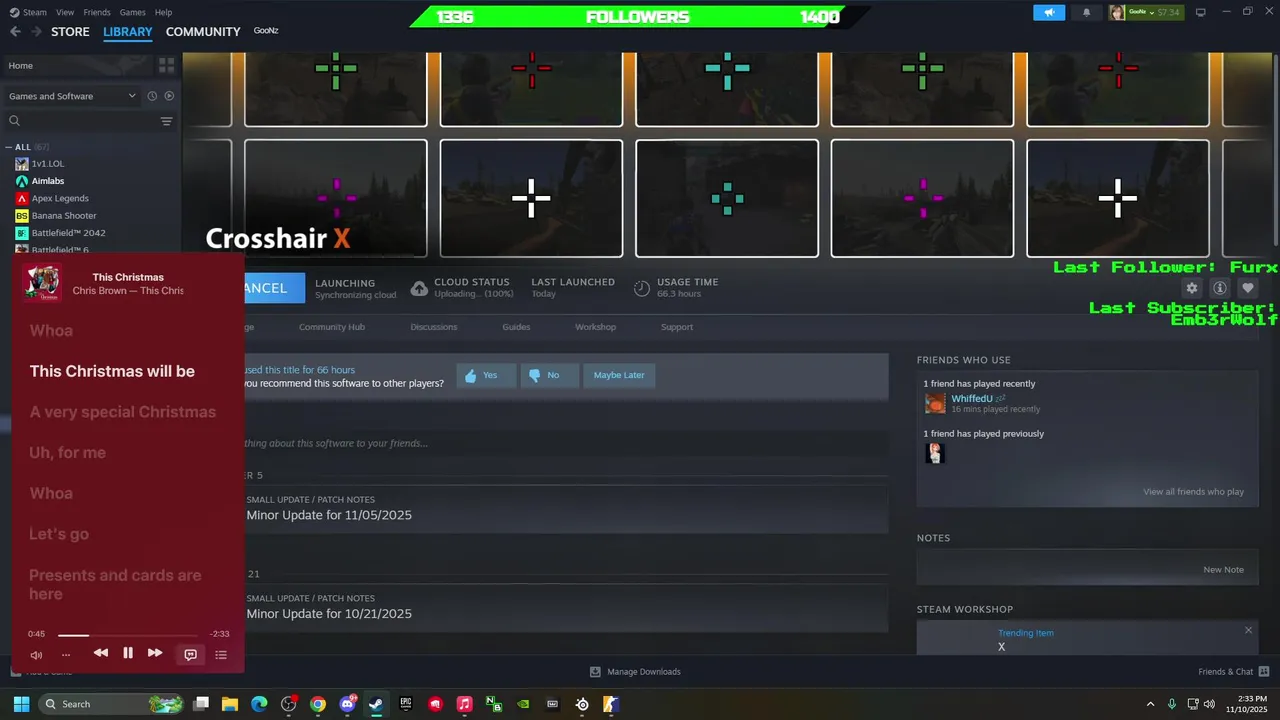
Task: Add Crosshair X to favorites heart icon
Action: point(1247,288)
